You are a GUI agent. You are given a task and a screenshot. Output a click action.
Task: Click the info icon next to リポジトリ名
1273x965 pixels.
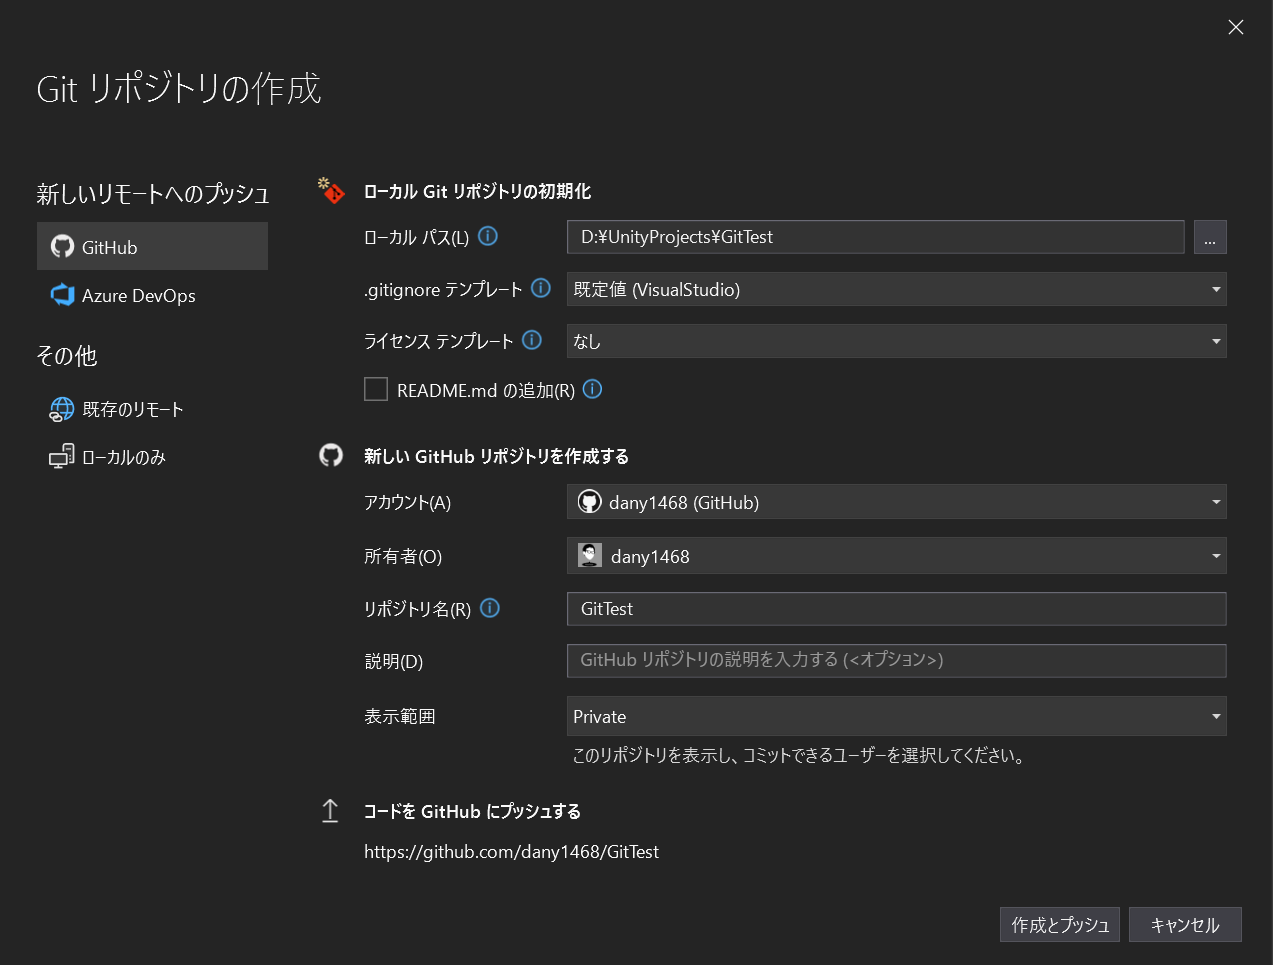490,608
